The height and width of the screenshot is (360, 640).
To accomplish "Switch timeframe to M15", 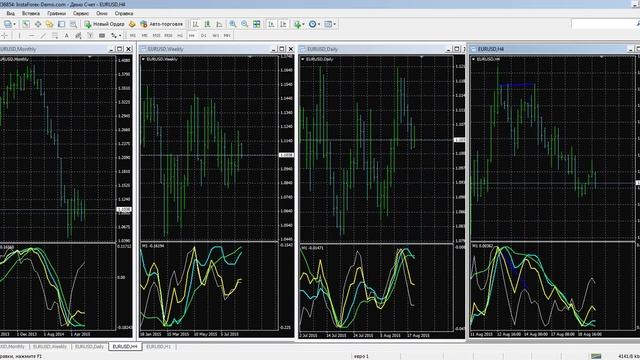I will click(x=156, y=36).
